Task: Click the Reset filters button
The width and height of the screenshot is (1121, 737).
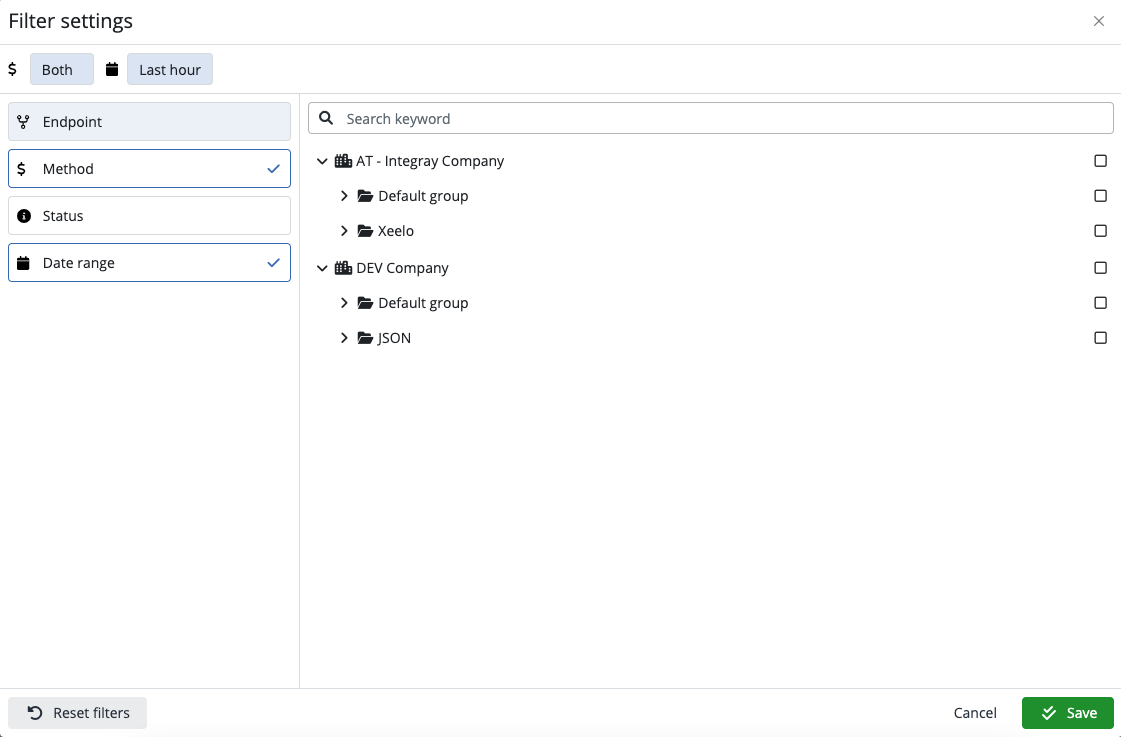Action: click(x=77, y=712)
